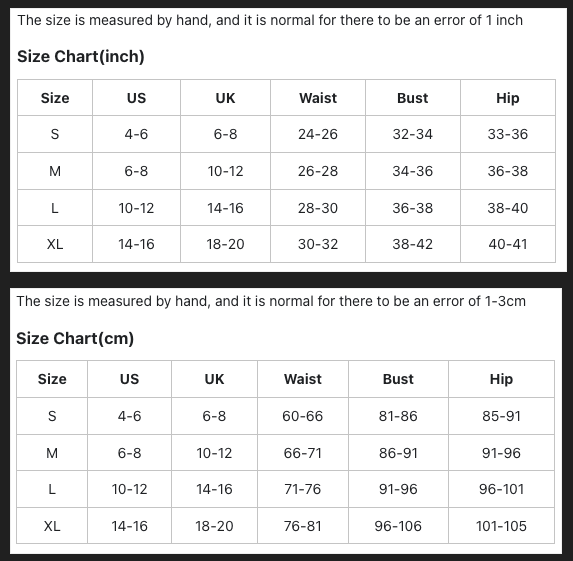Click the 1-3cm error note text

pyautogui.click(x=271, y=301)
